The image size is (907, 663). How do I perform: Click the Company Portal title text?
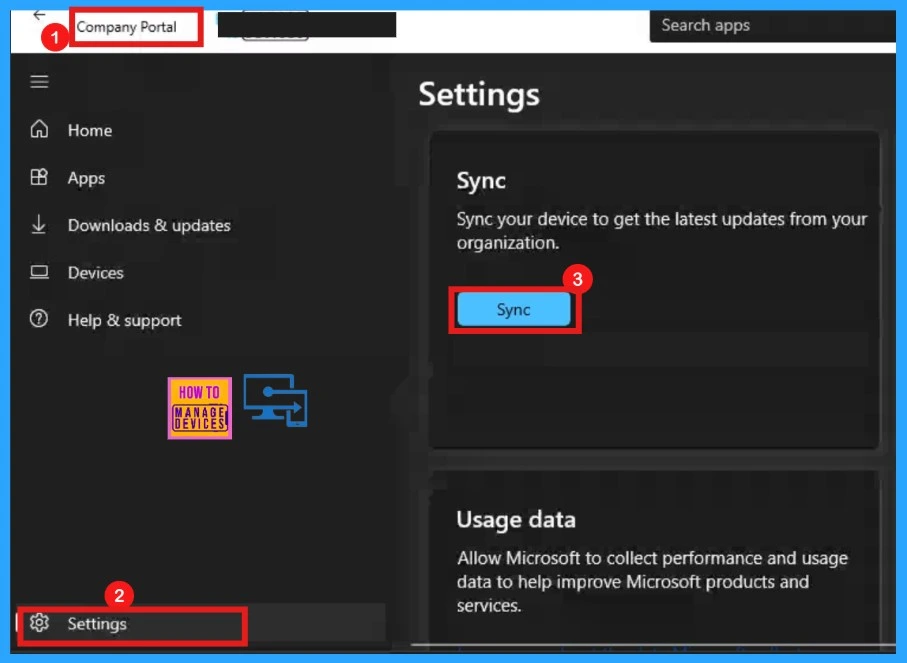(127, 27)
